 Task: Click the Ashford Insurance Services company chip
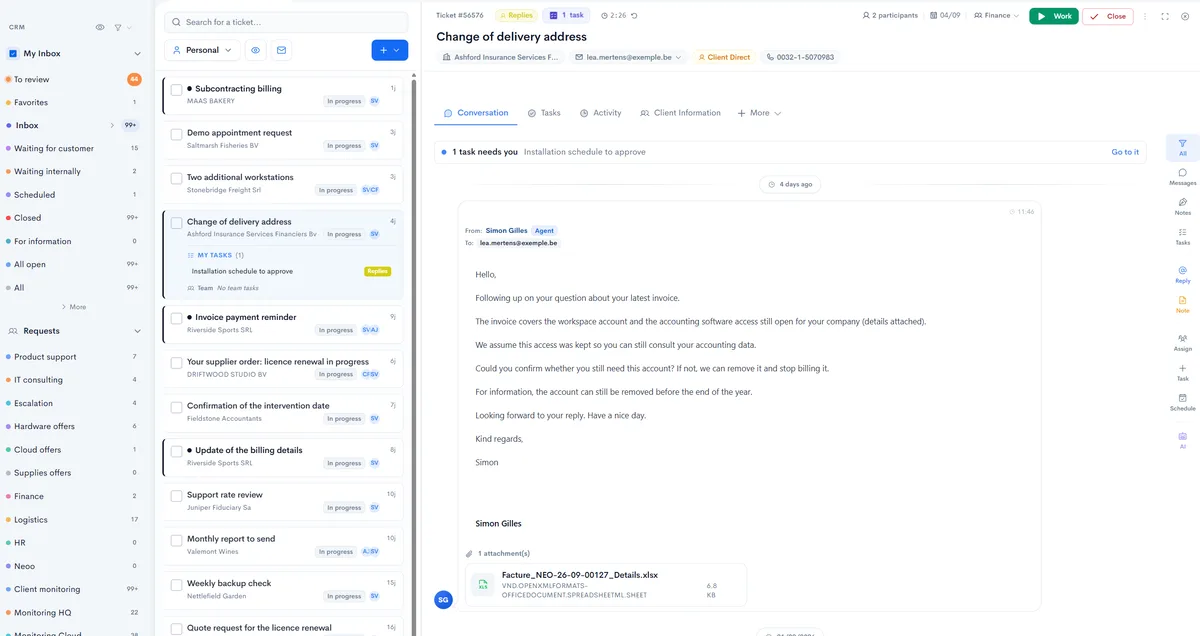click(502, 57)
